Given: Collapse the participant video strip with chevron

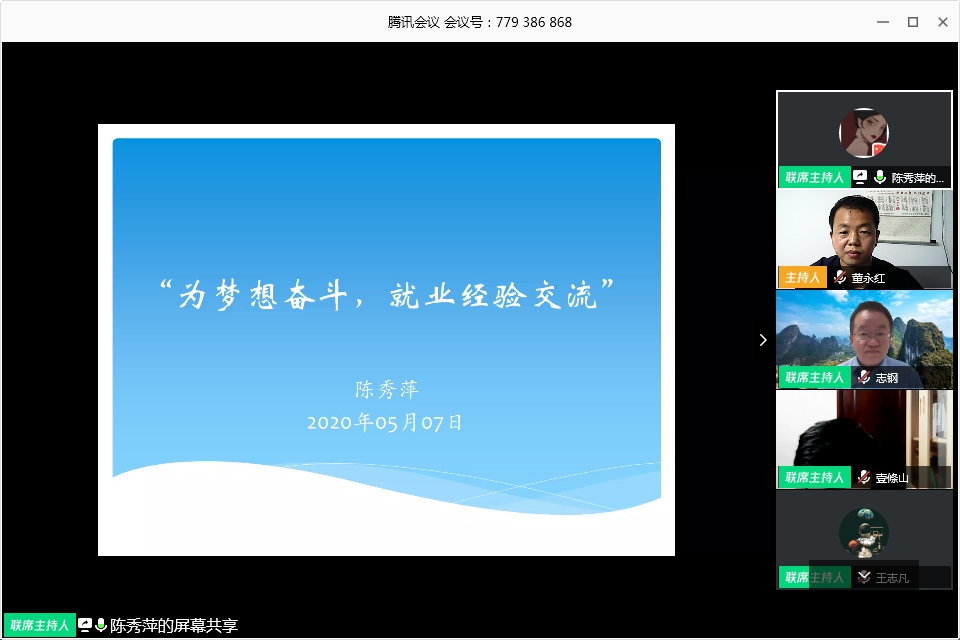Looking at the screenshot, I should tap(763, 340).
